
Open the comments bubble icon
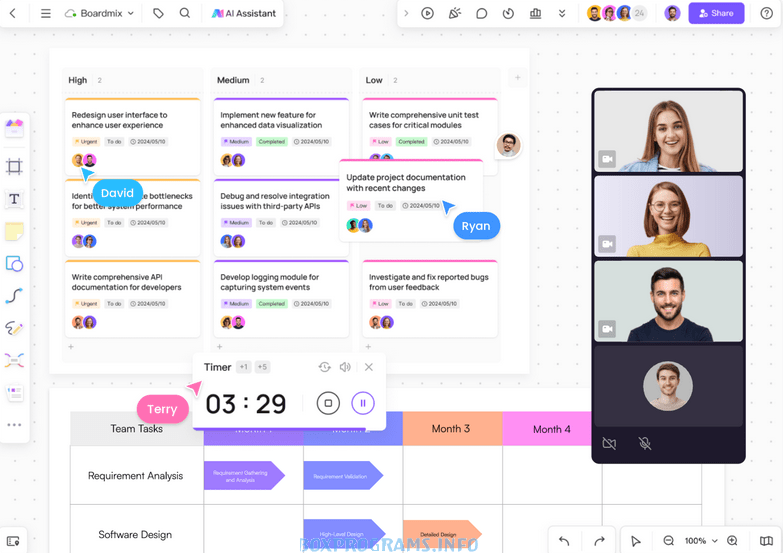(481, 13)
